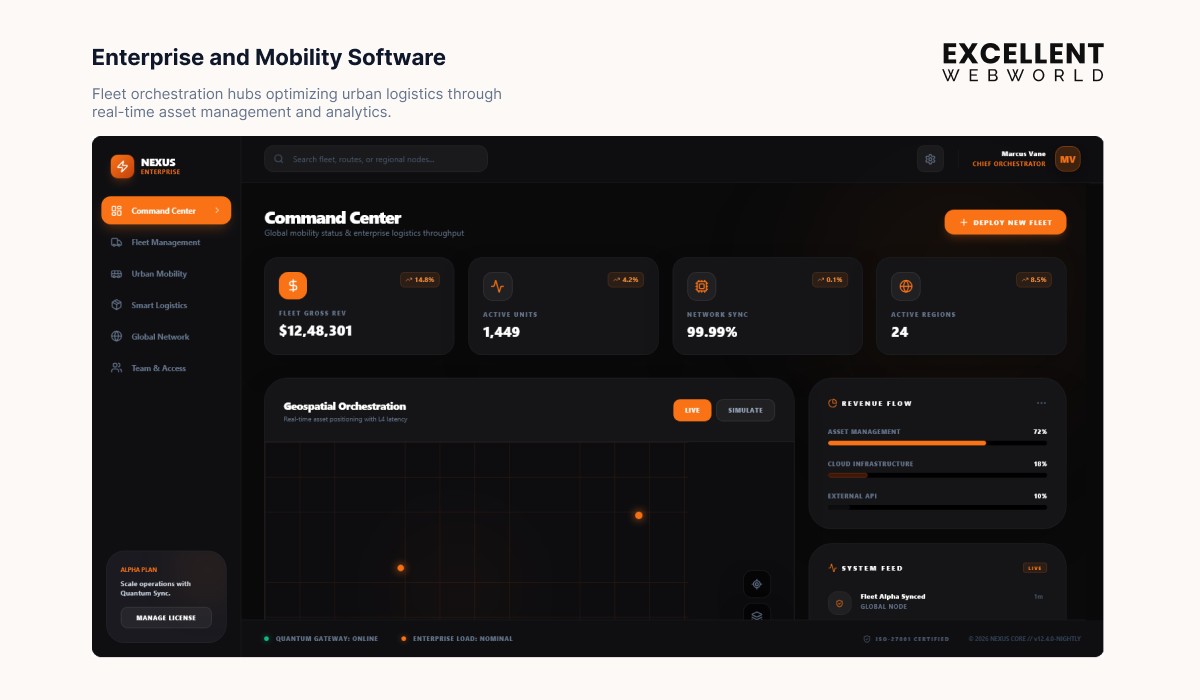
Task: Switch to SIMULATE mode on the map
Action: click(745, 410)
